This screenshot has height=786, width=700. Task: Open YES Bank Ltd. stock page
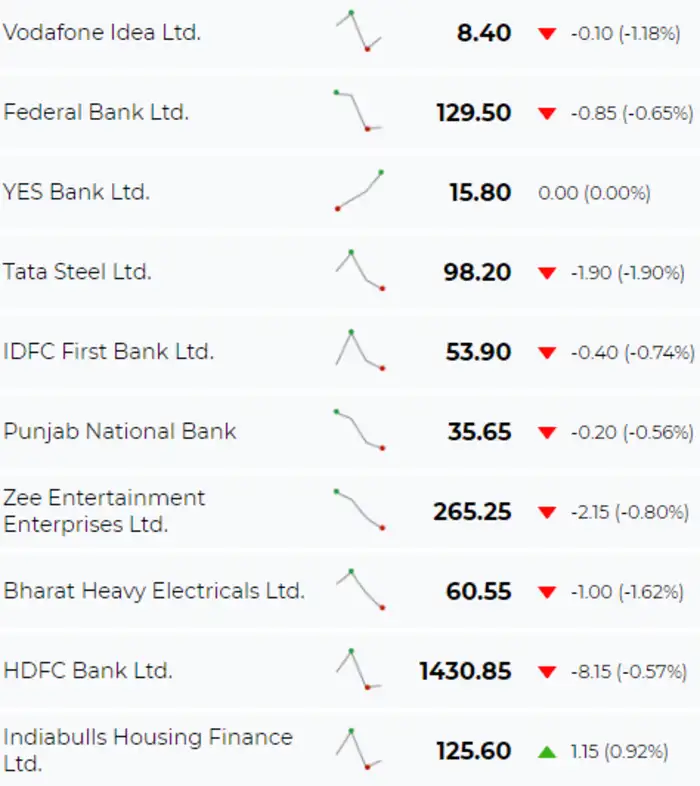[x=77, y=192]
